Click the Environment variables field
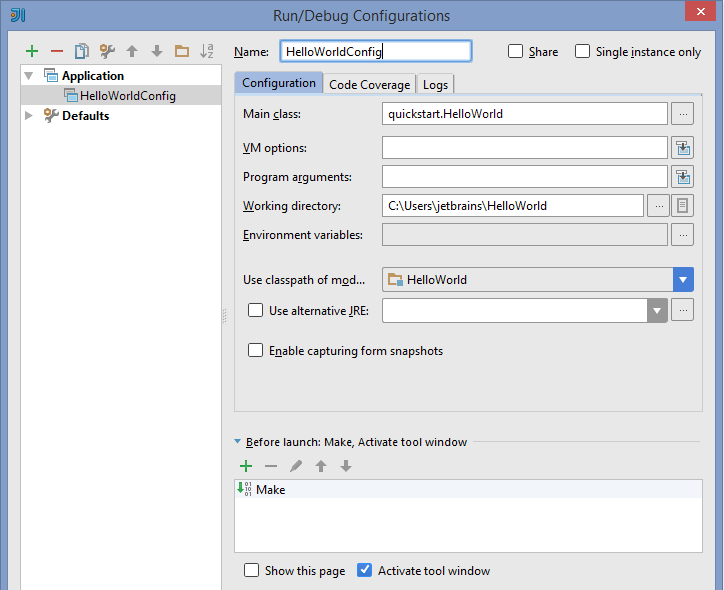The width and height of the screenshot is (724, 590). click(x=525, y=235)
